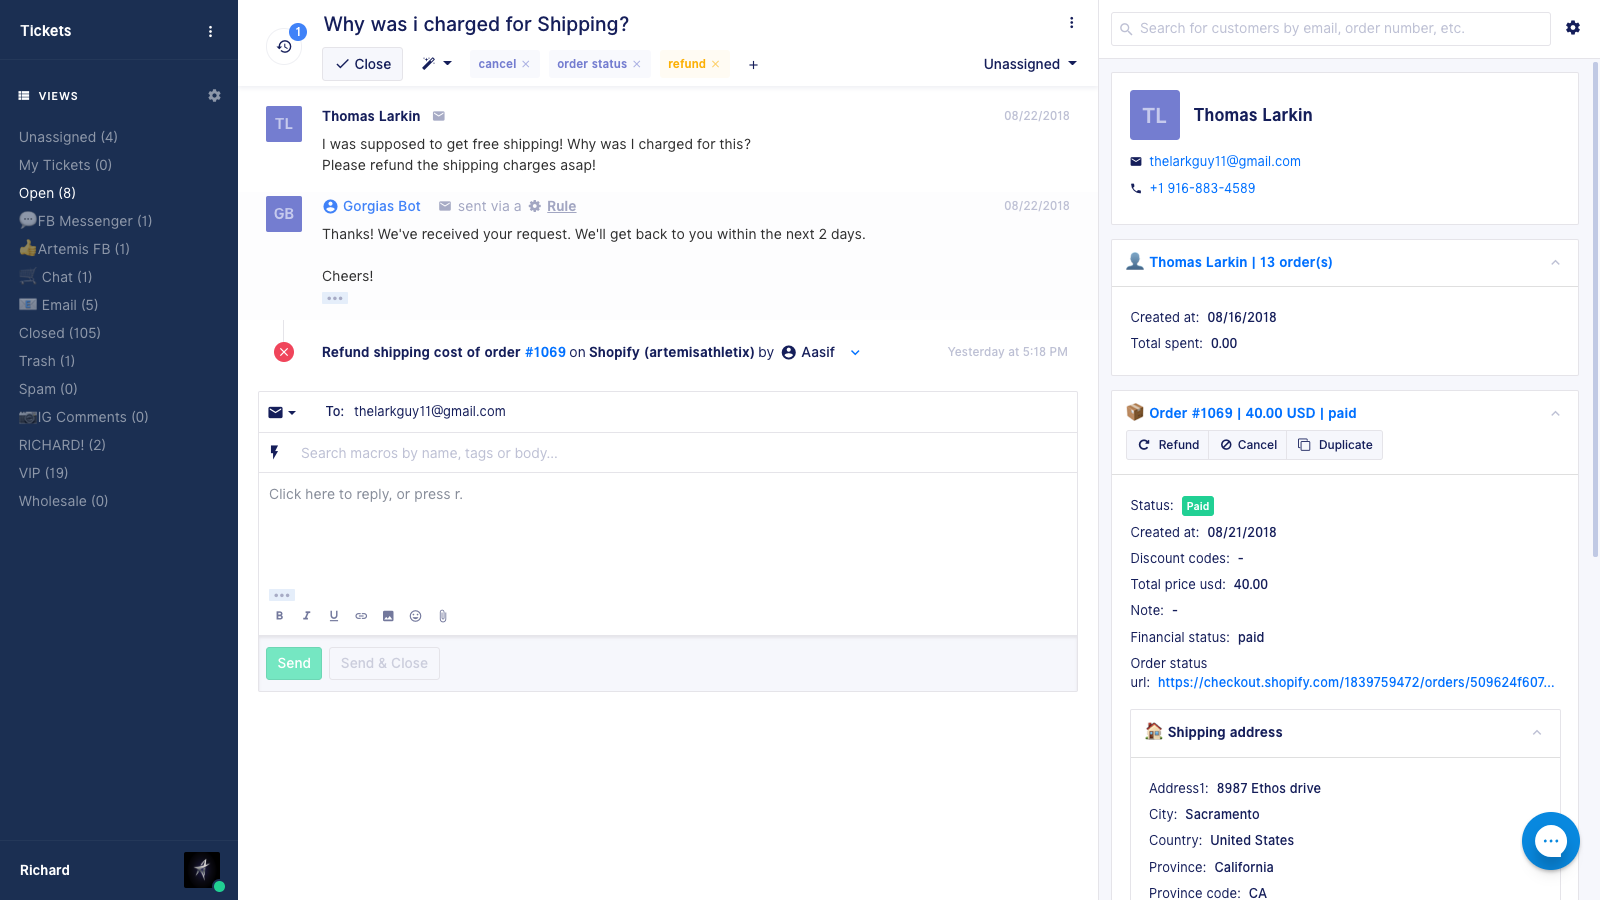Image resolution: width=1600 pixels, height=900 pixels.
Task: Remove the order status tag
Action: click(636, 64)
